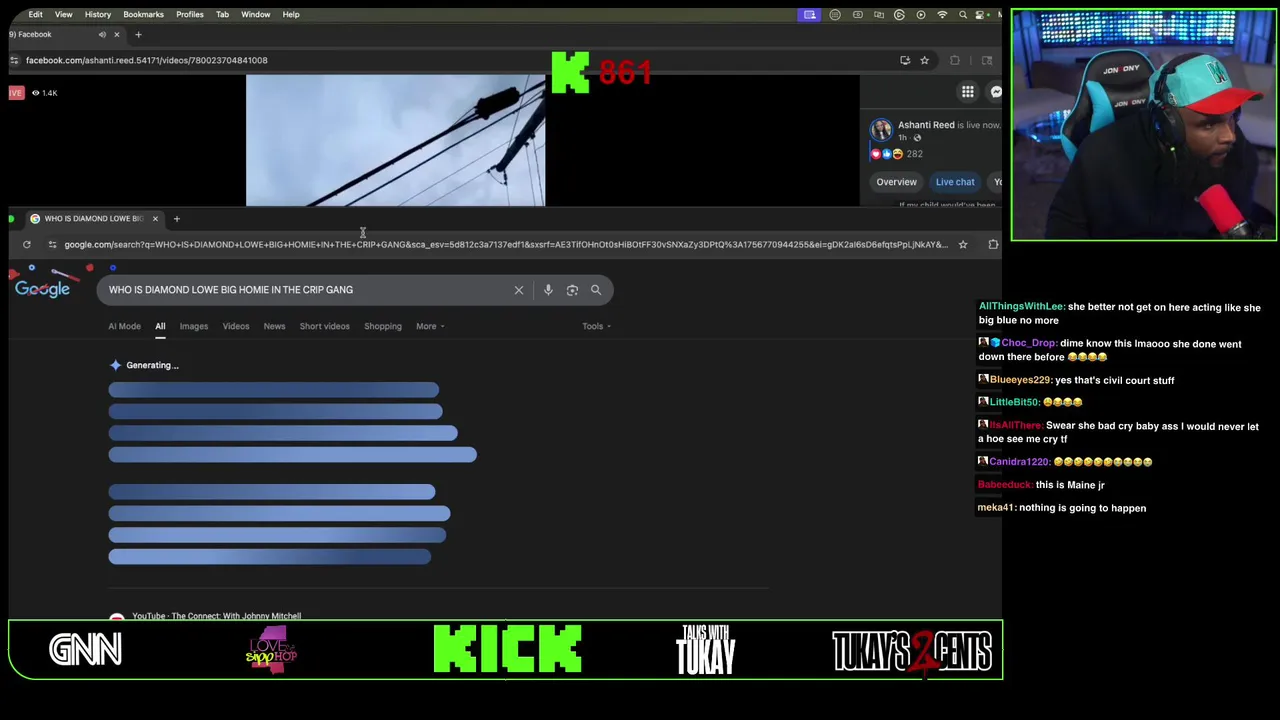Image resolution: width=1280 pixels, height=720 pixels.
Task: Open the Ashanti Reed profile name link
Action: (926, 125)
